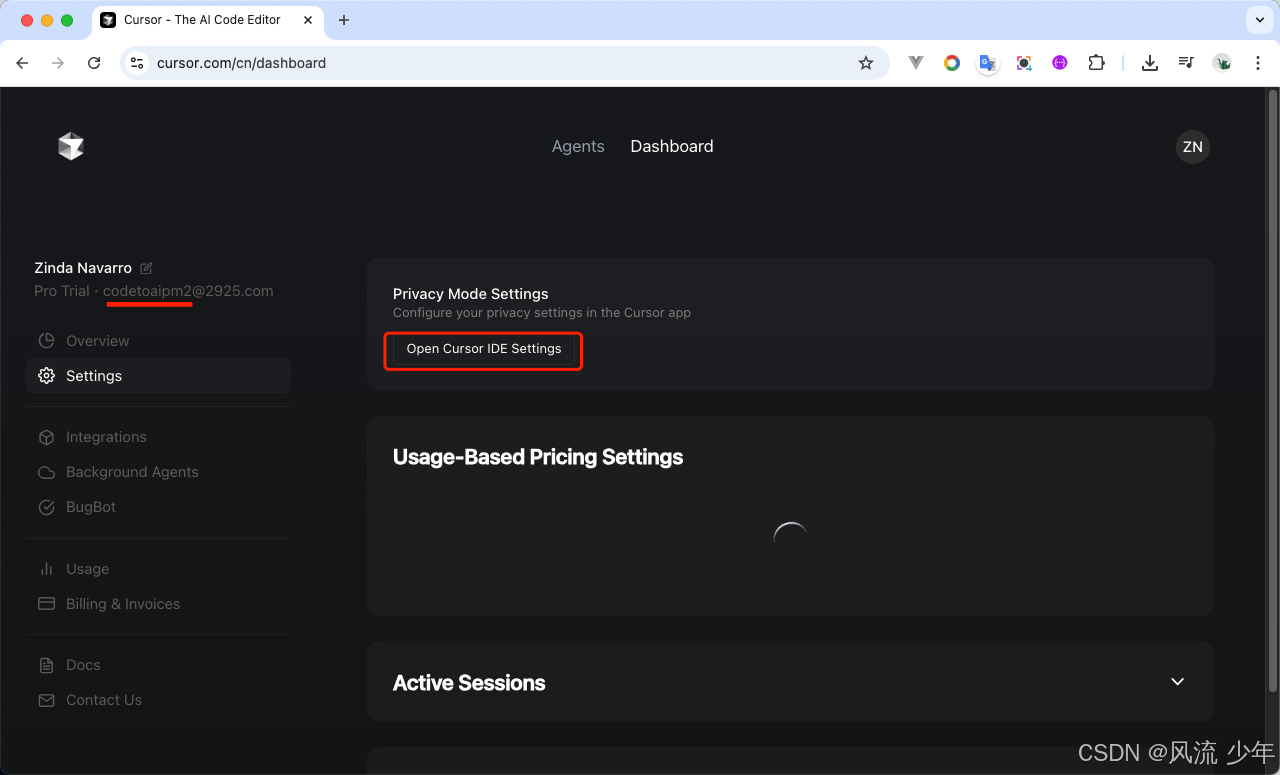Open the ZN profile avatar menu

[x=1192, y=146]
